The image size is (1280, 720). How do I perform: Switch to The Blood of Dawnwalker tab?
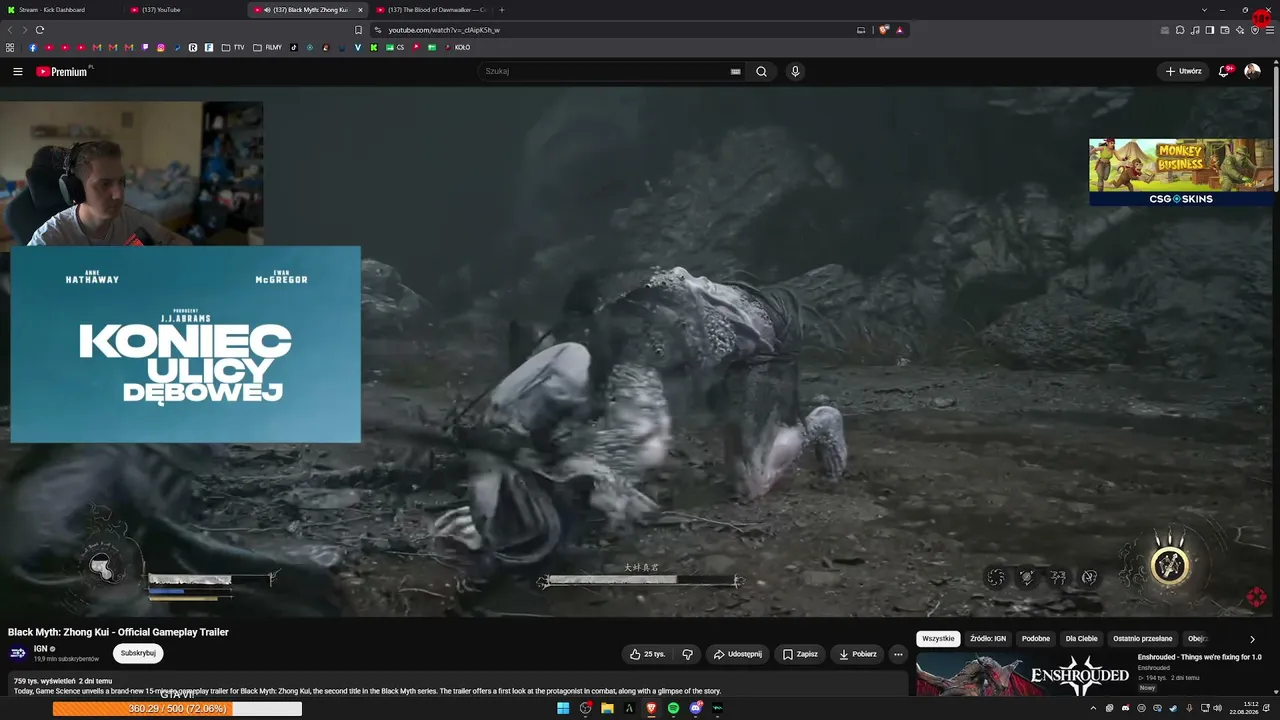point(430,10)
